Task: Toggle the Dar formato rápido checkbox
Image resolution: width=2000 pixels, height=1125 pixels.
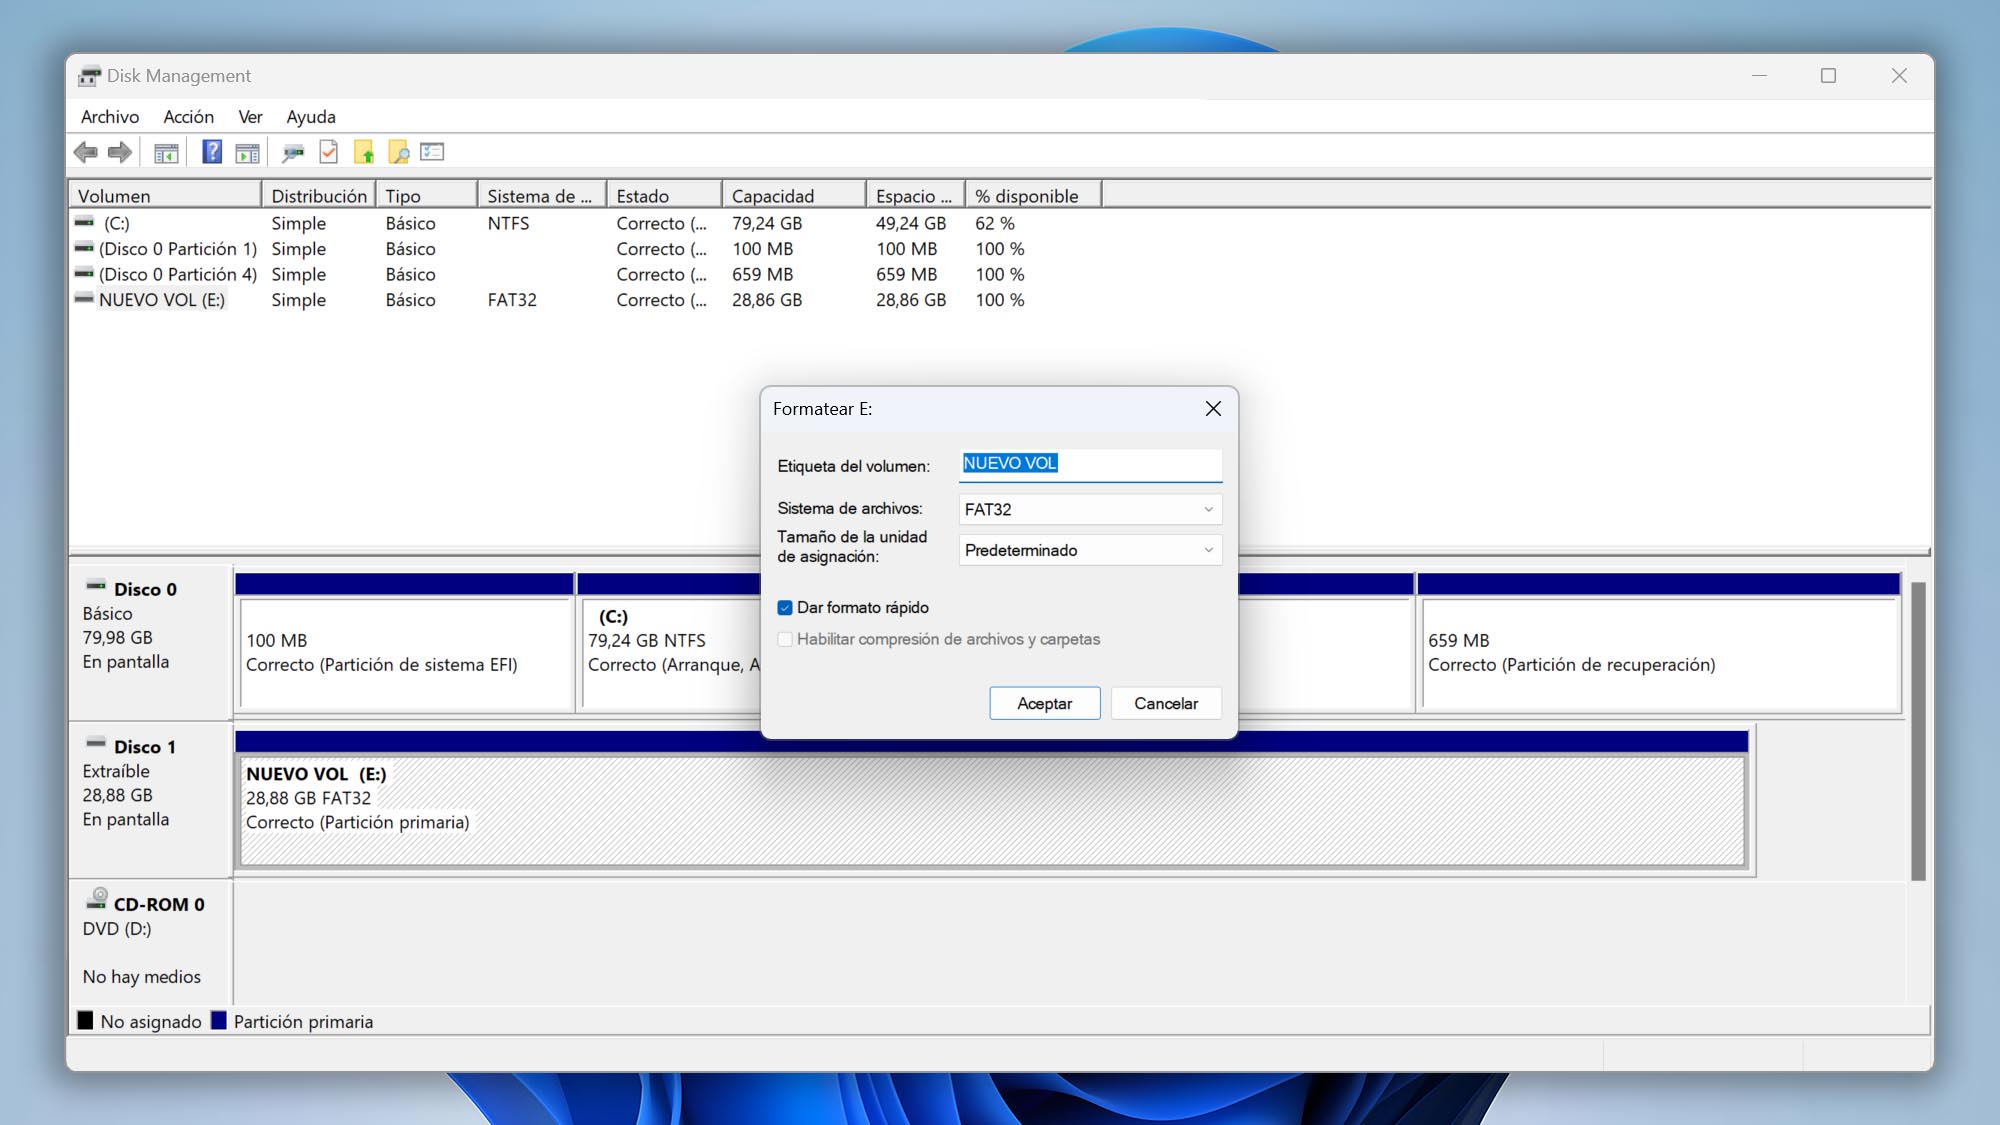Action: coord(784,607)
